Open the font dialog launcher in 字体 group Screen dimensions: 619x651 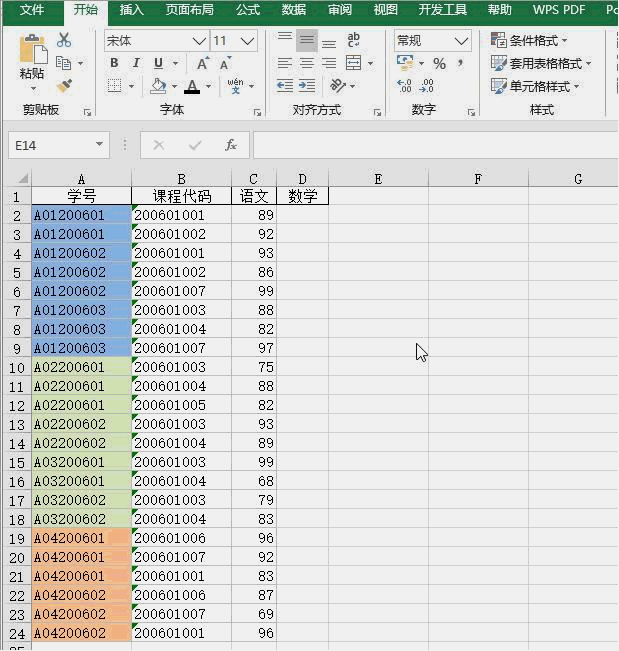[257, 112]
